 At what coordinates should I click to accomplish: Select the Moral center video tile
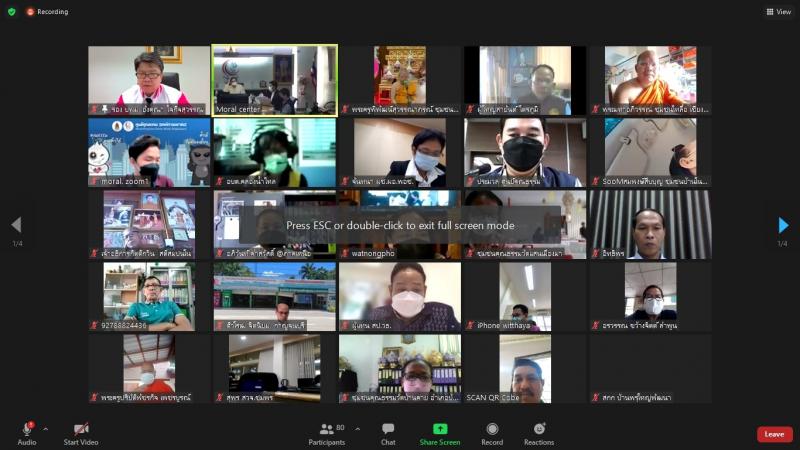[x=274, y=80]
